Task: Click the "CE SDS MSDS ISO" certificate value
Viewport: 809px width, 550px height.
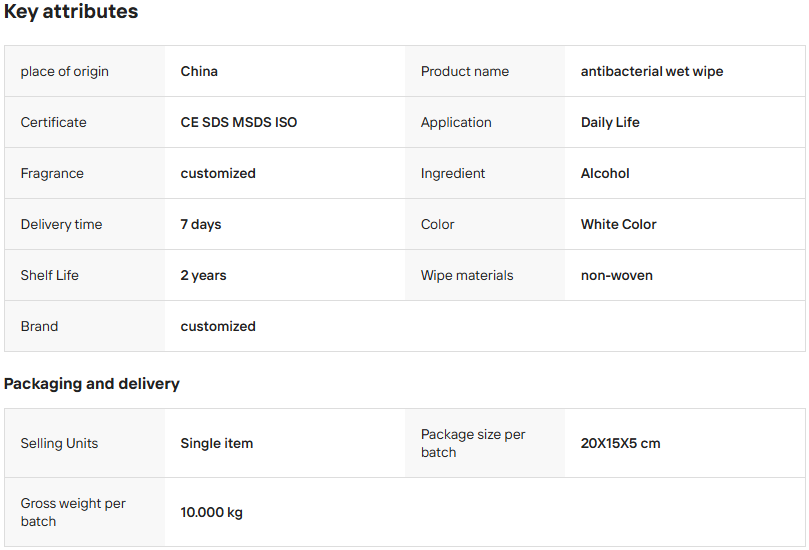Action: [x=238, y=122]
